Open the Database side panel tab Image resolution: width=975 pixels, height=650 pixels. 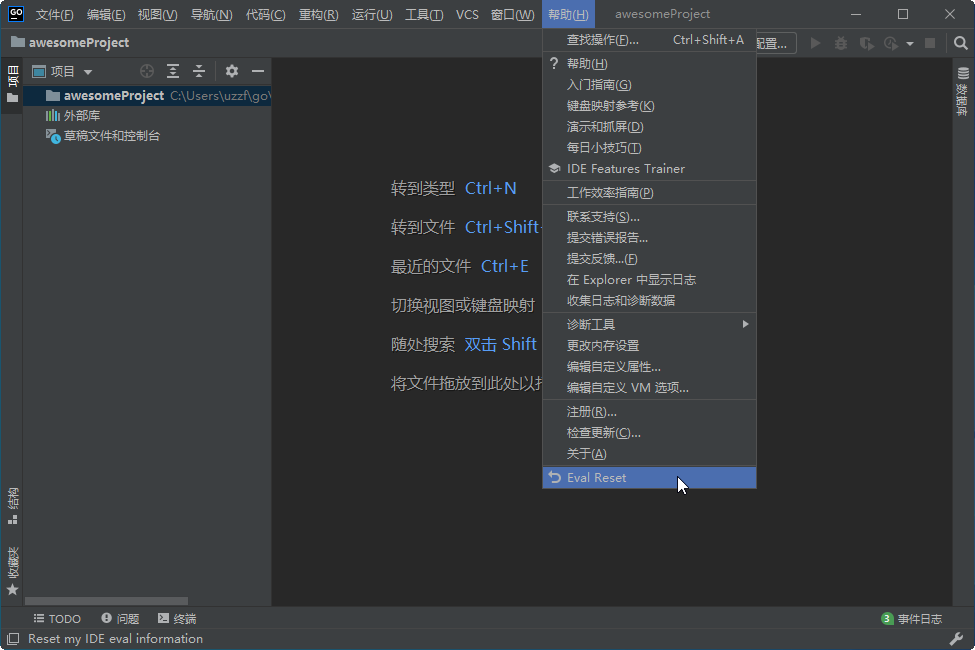[x=963, y=91]
